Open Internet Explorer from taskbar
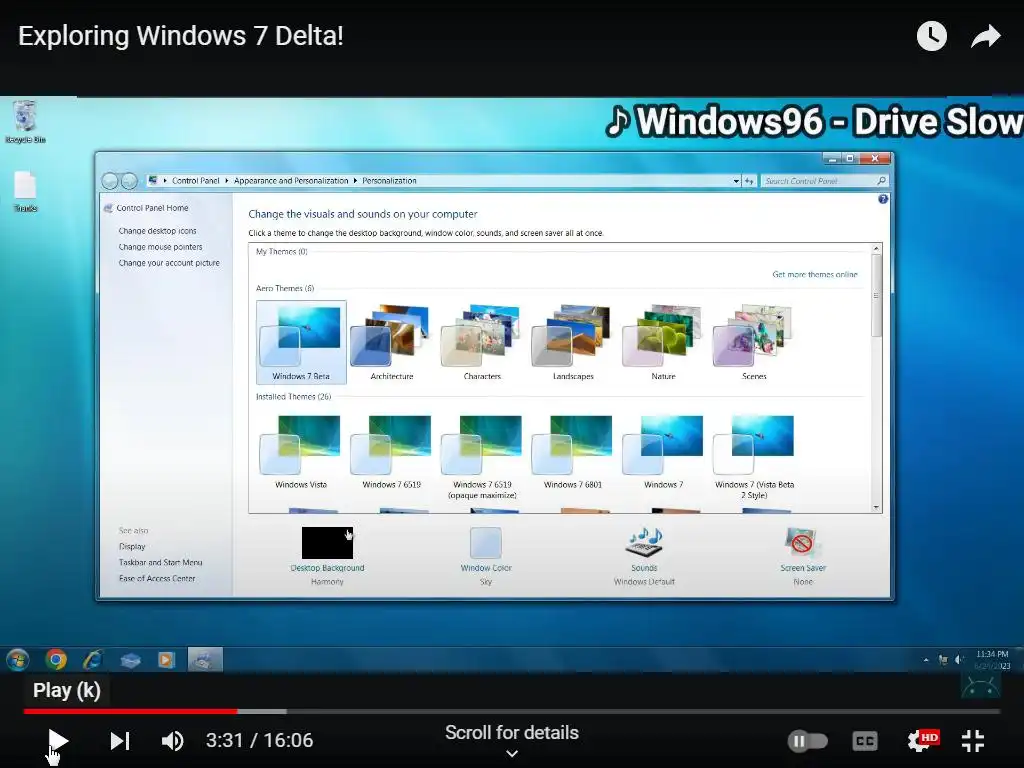 [93, 660]
